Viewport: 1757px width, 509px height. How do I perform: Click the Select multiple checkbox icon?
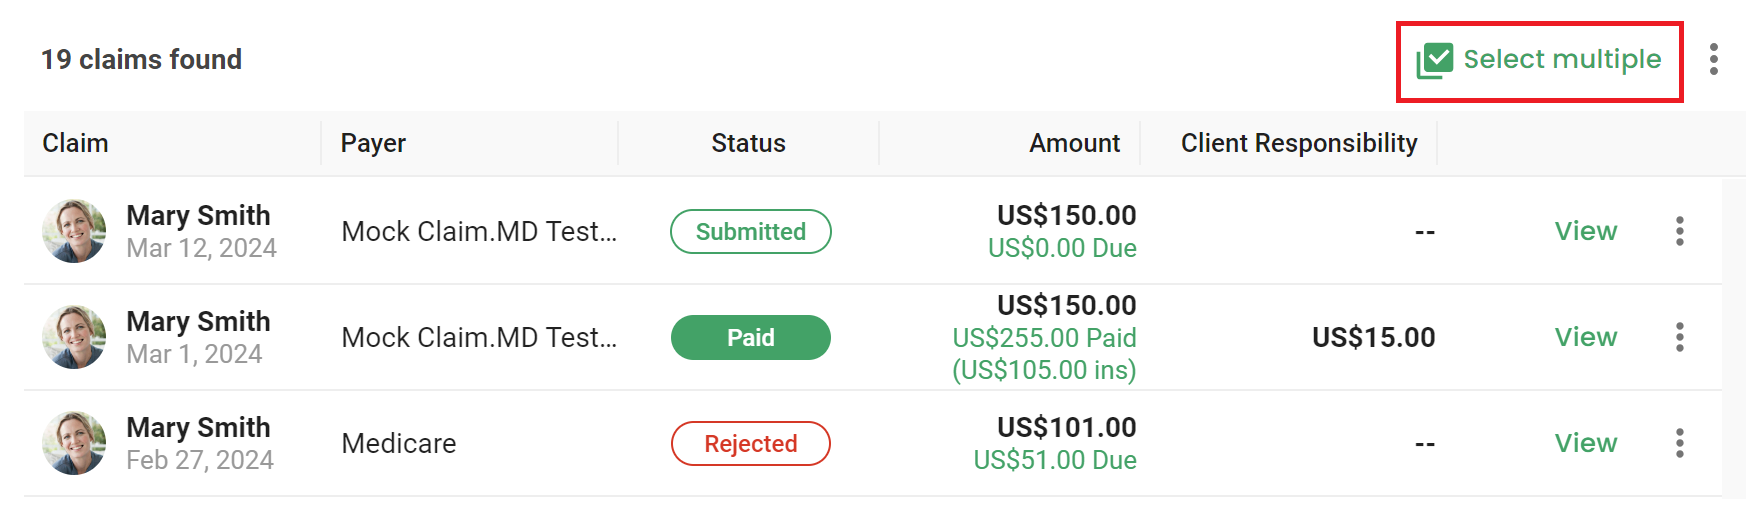click(x=1434, y=61)
